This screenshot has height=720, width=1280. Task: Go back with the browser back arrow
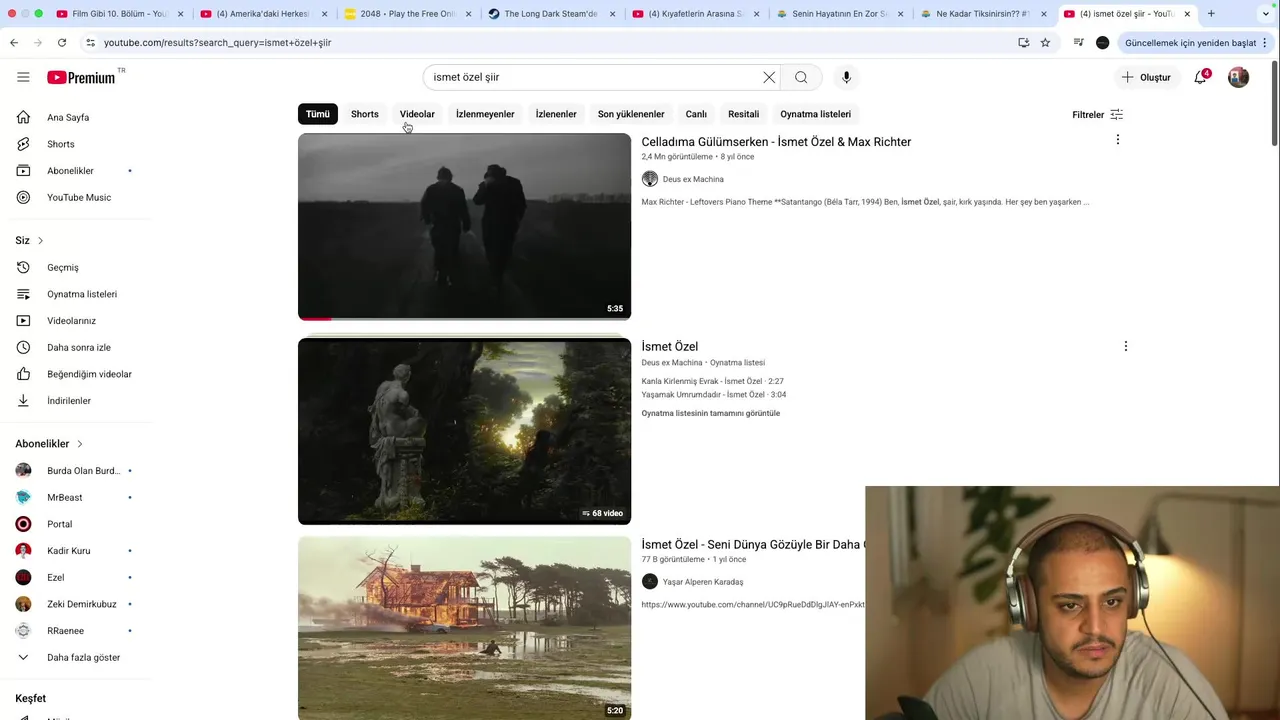14,43
